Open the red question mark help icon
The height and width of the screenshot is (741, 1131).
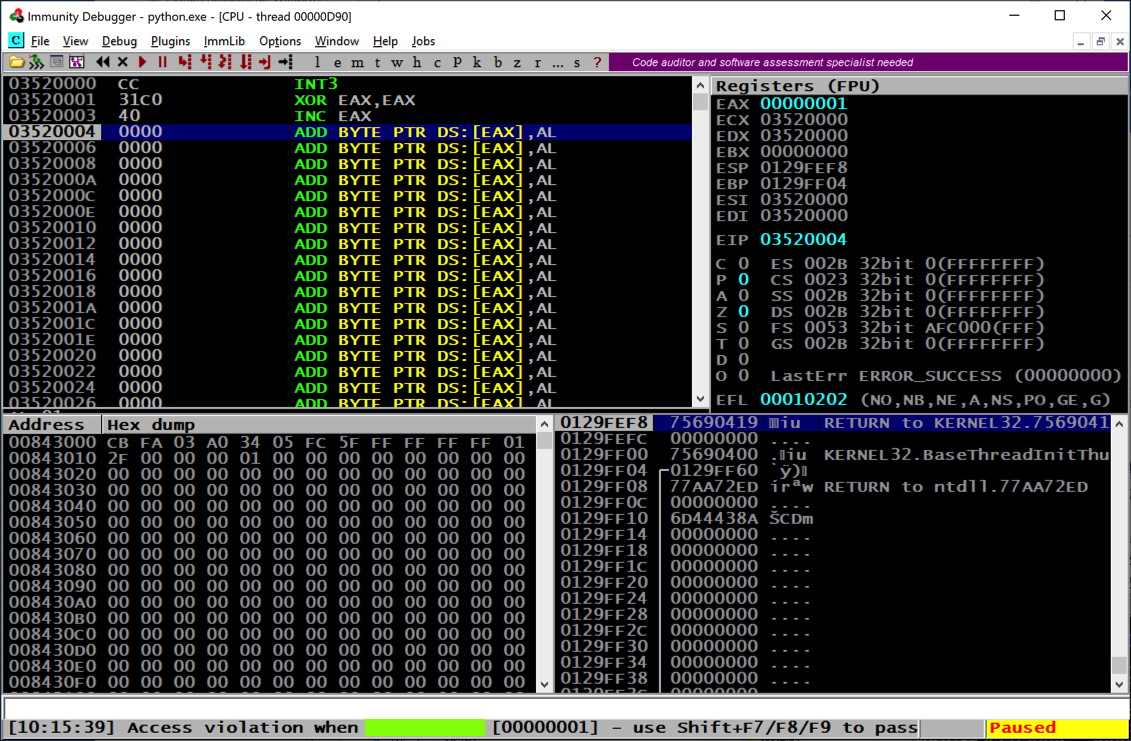597,62
